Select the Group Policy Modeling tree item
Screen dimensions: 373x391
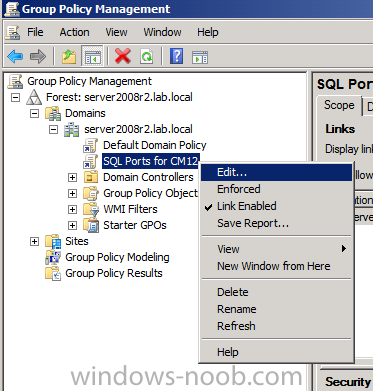click(117, 257)
